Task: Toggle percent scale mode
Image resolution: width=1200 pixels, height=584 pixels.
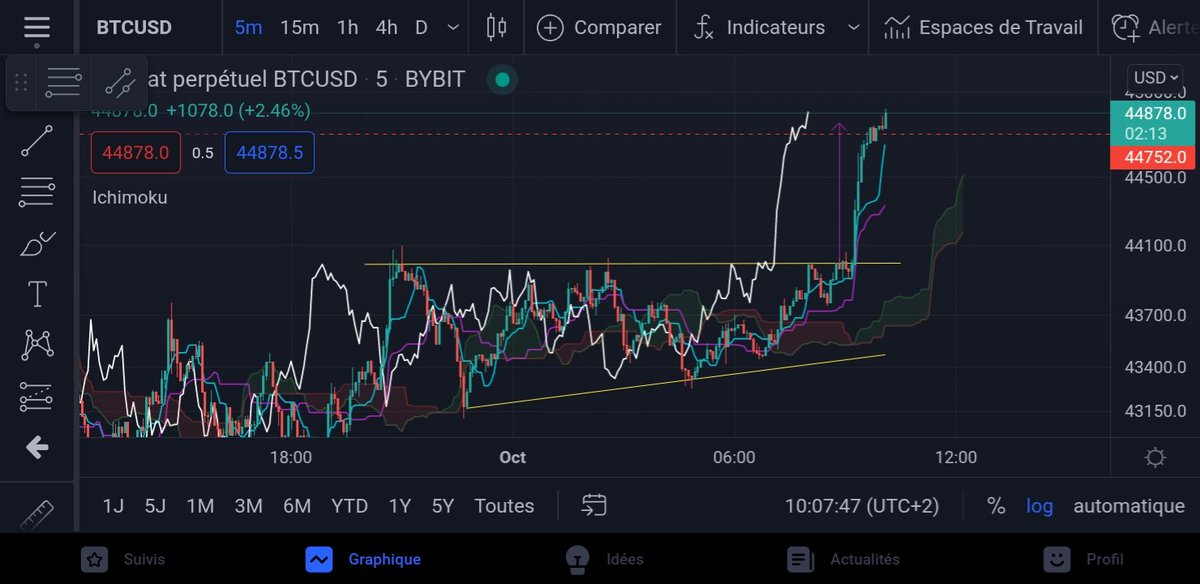Action: [x=996, y=506]
